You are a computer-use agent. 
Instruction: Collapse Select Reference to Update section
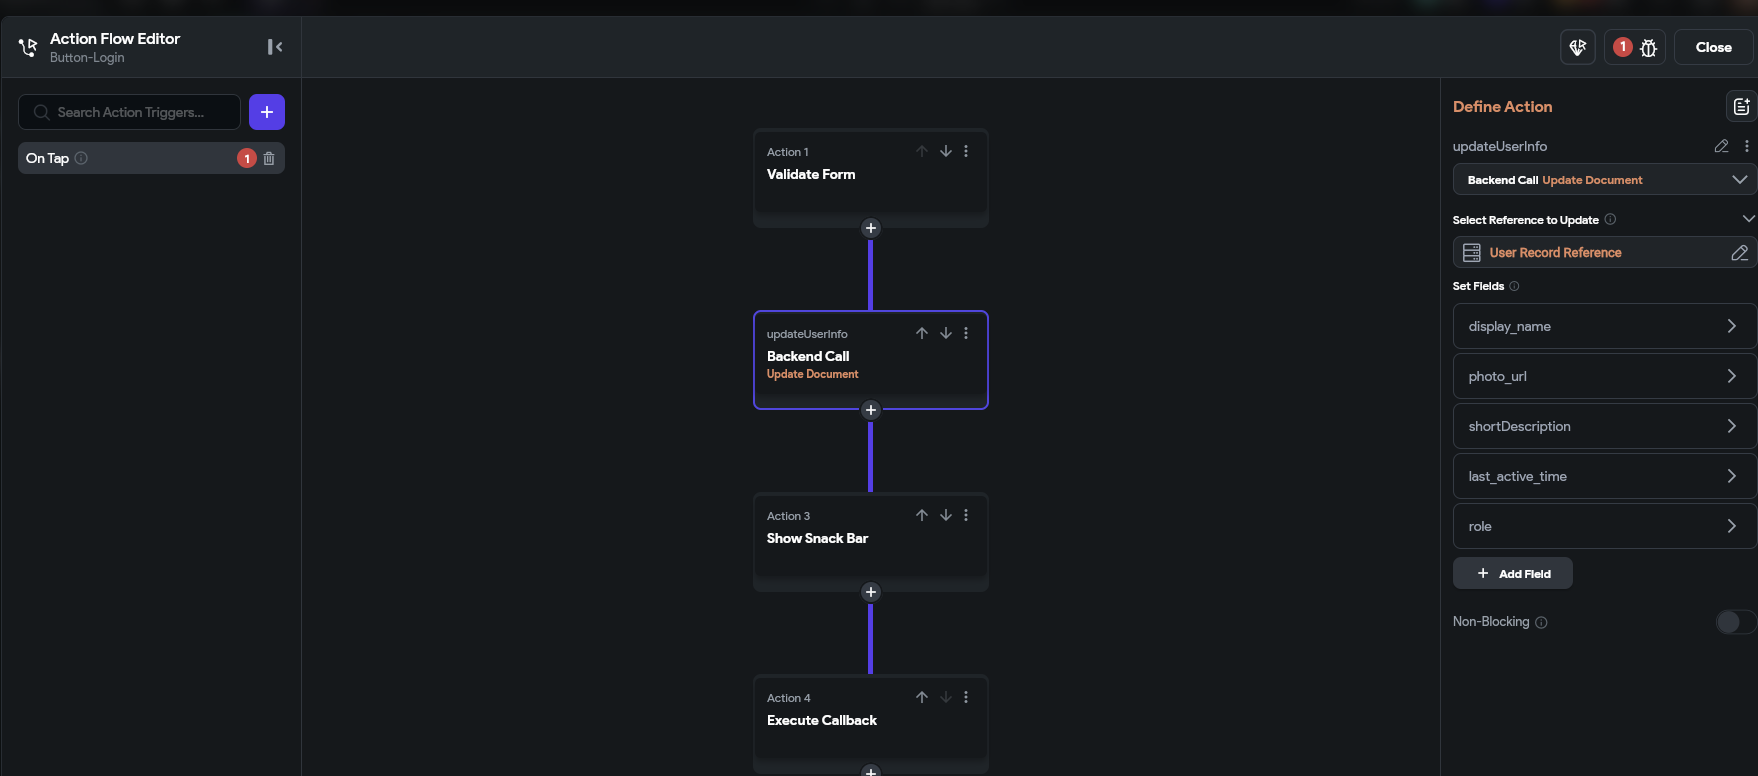[x=1748, y=219]
